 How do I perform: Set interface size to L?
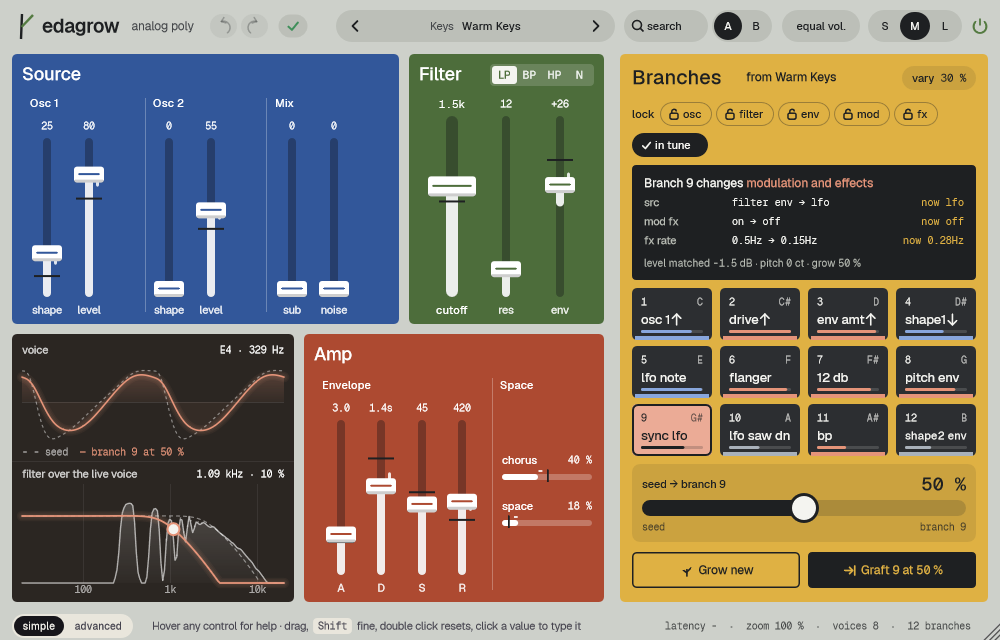click(x=945, y=26)
